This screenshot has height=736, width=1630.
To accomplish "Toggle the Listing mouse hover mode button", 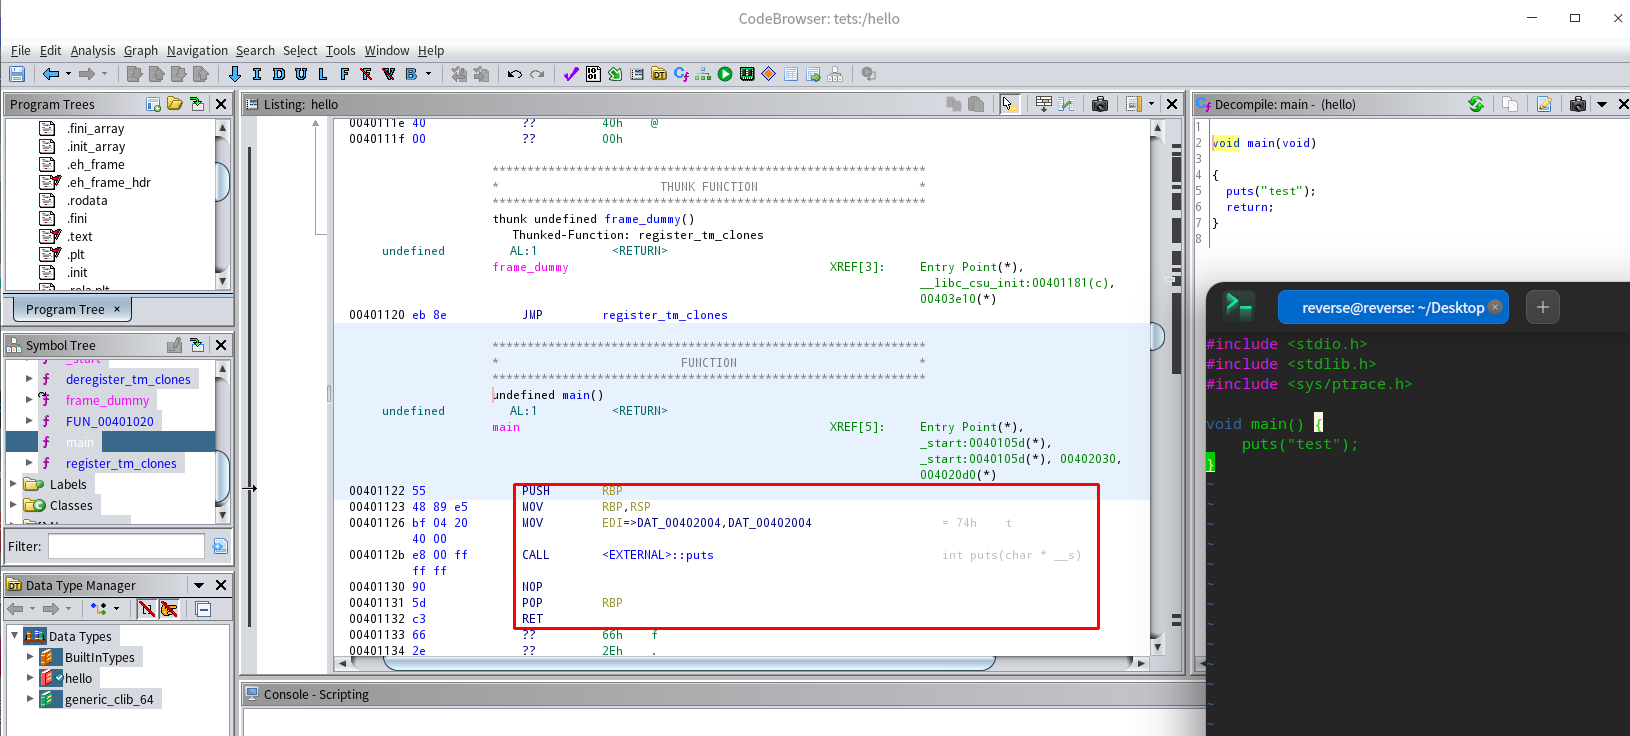I will (1009, 104).
